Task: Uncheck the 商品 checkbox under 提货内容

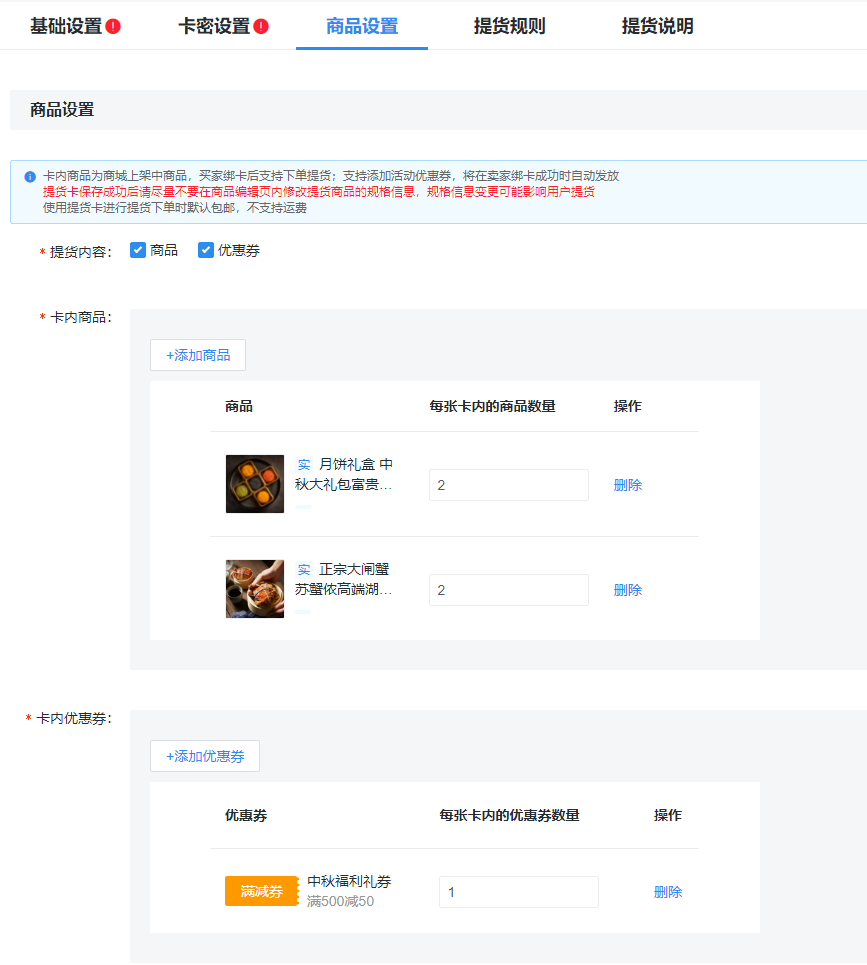Action: [x=138, y=250]
